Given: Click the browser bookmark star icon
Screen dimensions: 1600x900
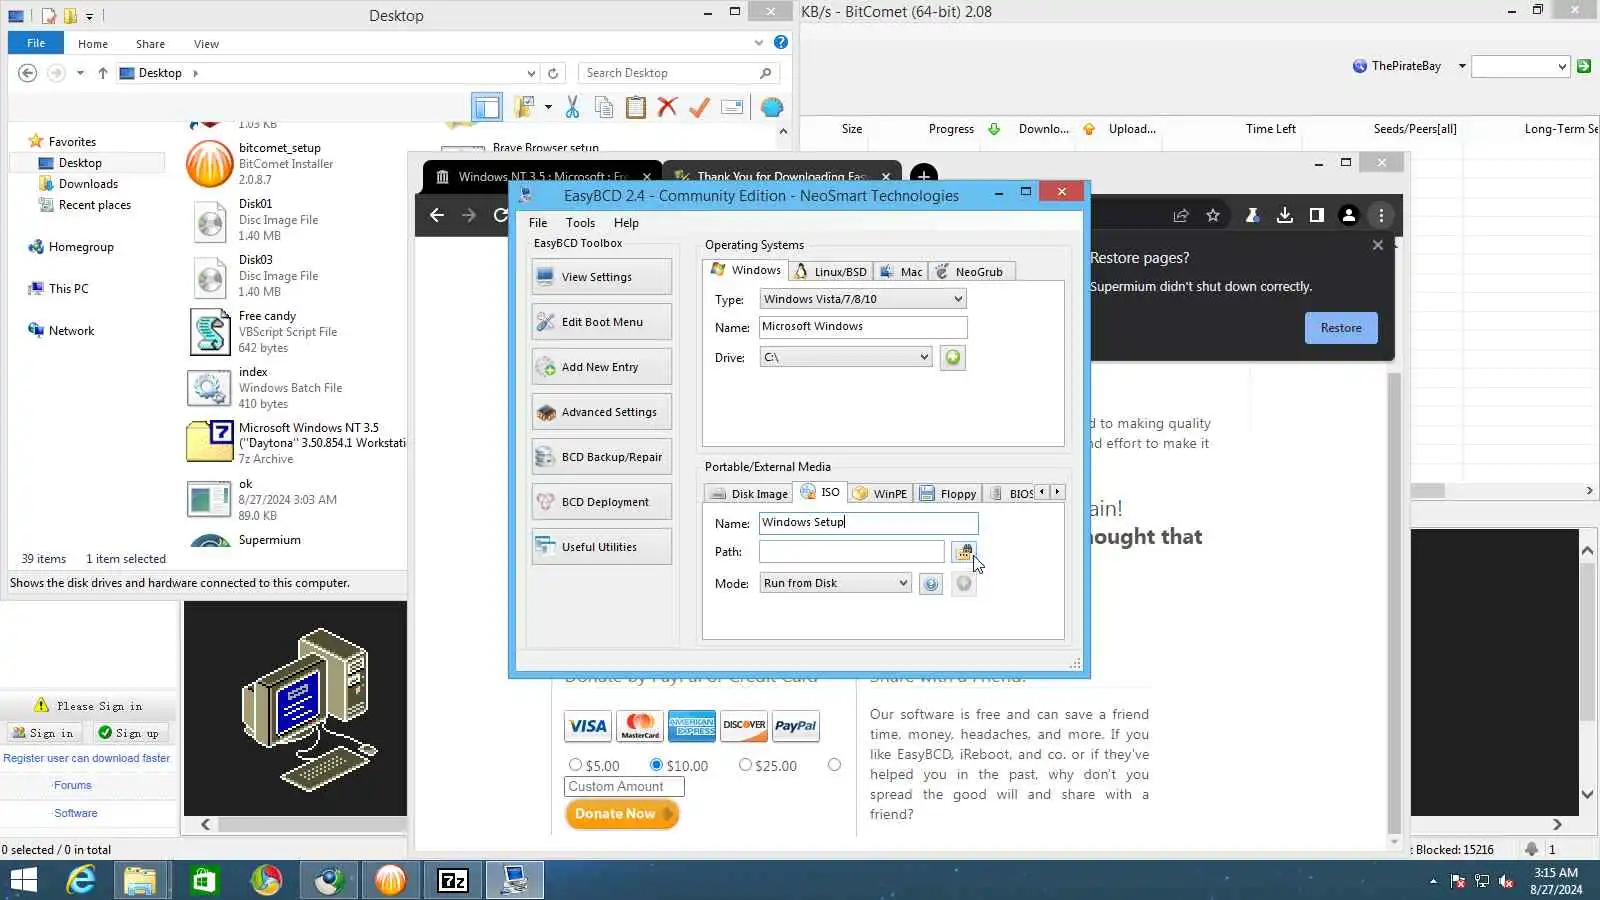Looking at the screenshot, I should (x=1213, y=215).
